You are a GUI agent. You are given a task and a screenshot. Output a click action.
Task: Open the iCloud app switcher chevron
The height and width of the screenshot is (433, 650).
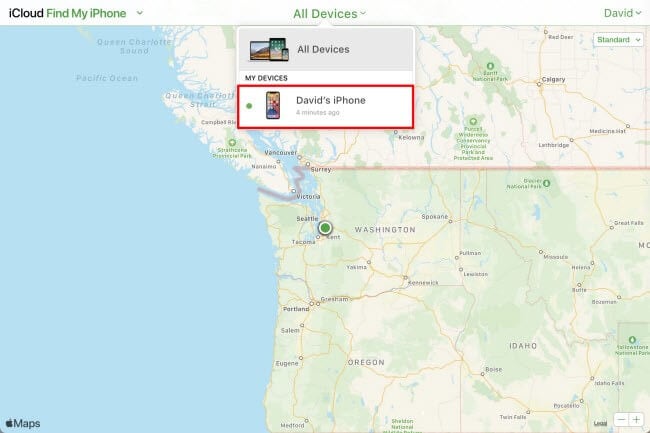140,13
